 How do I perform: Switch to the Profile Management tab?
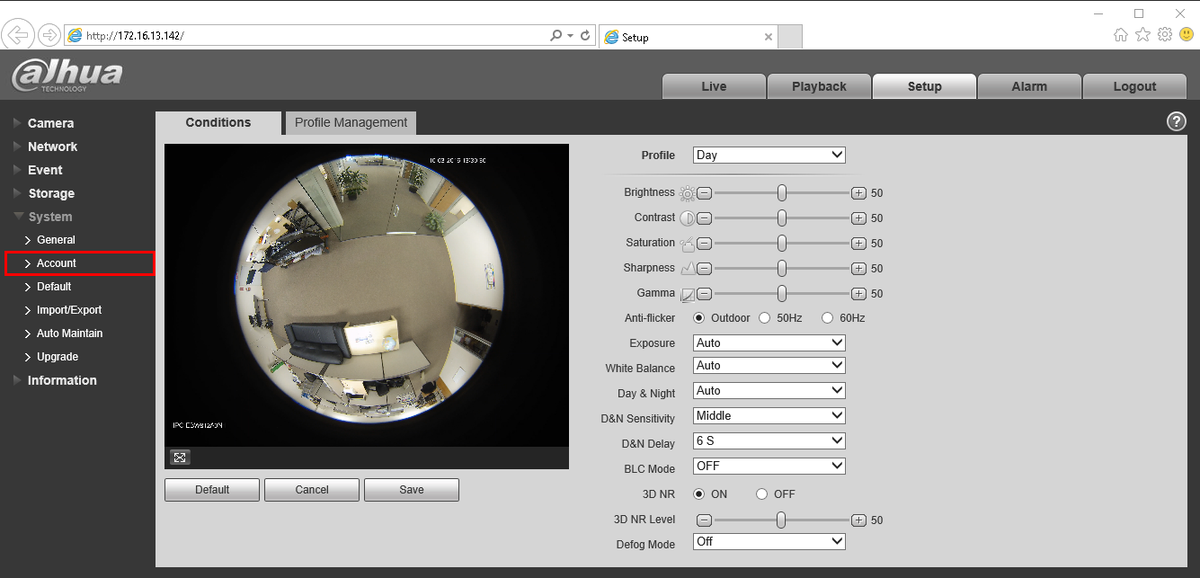(350, 122)
